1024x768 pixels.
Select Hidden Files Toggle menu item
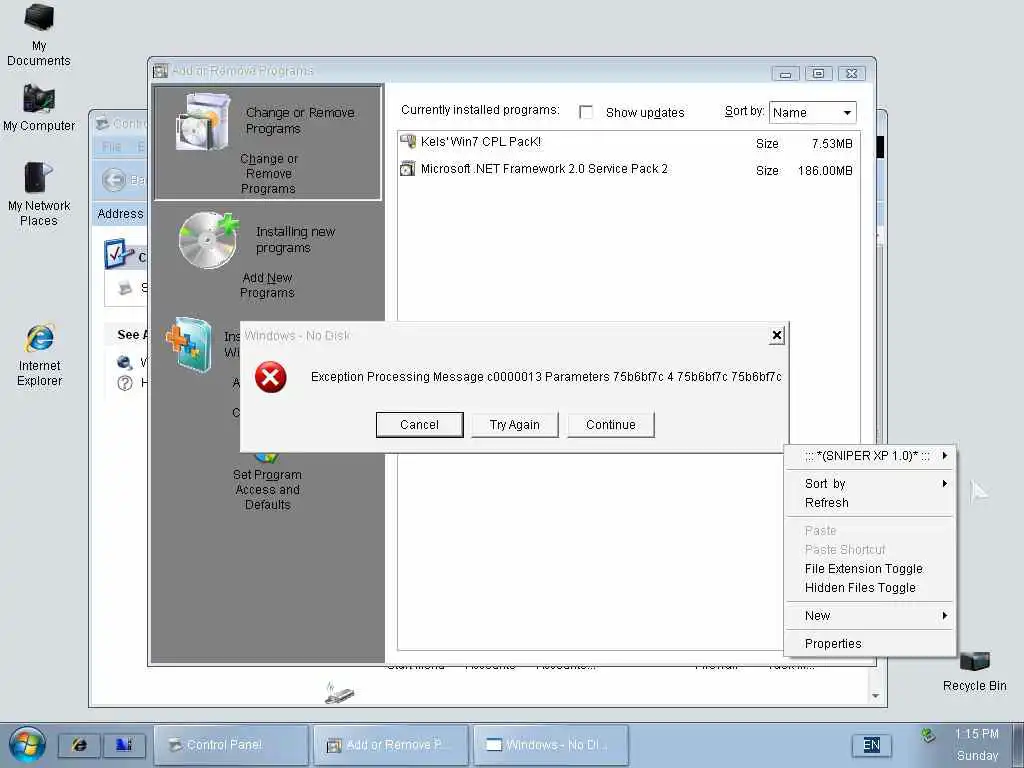point(871,588)
